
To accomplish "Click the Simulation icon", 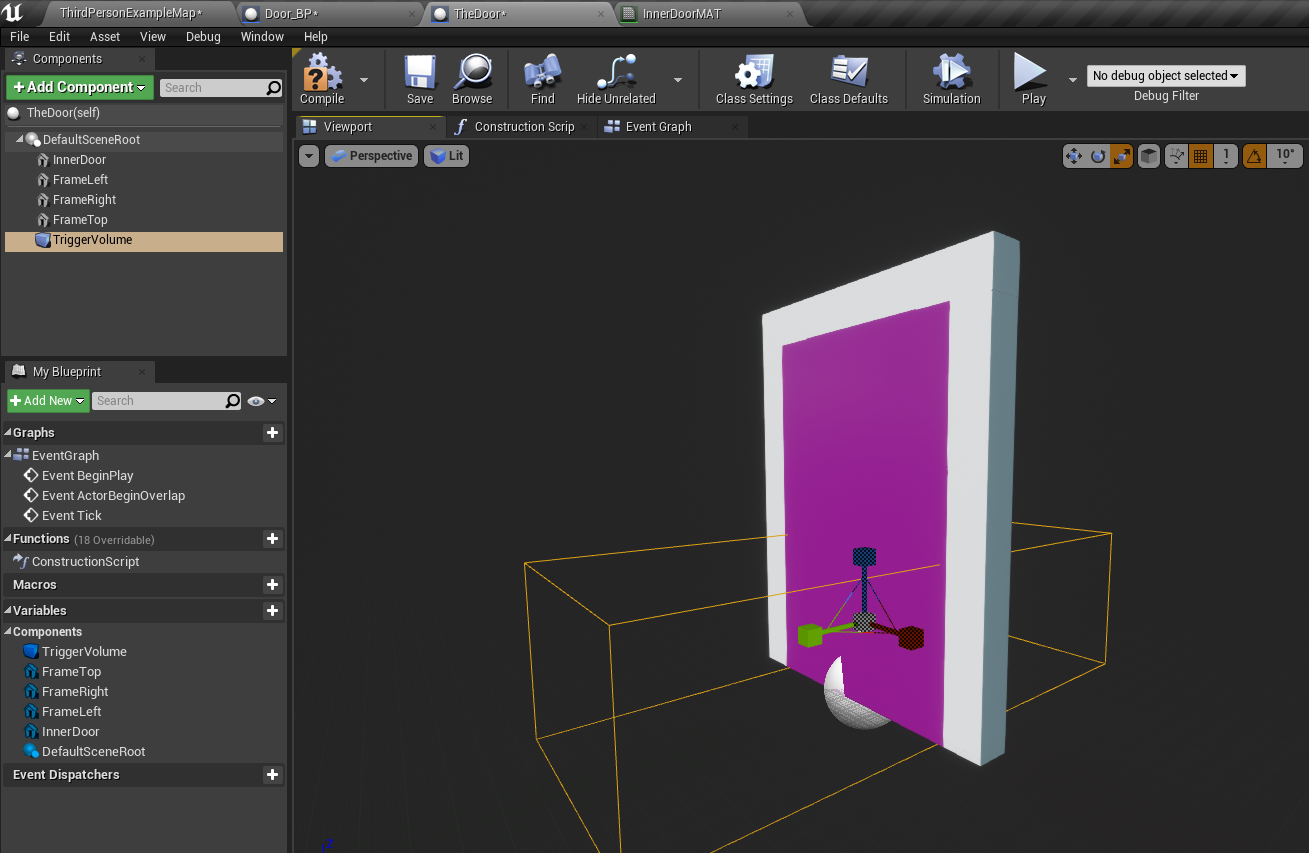I will [950, 79].
